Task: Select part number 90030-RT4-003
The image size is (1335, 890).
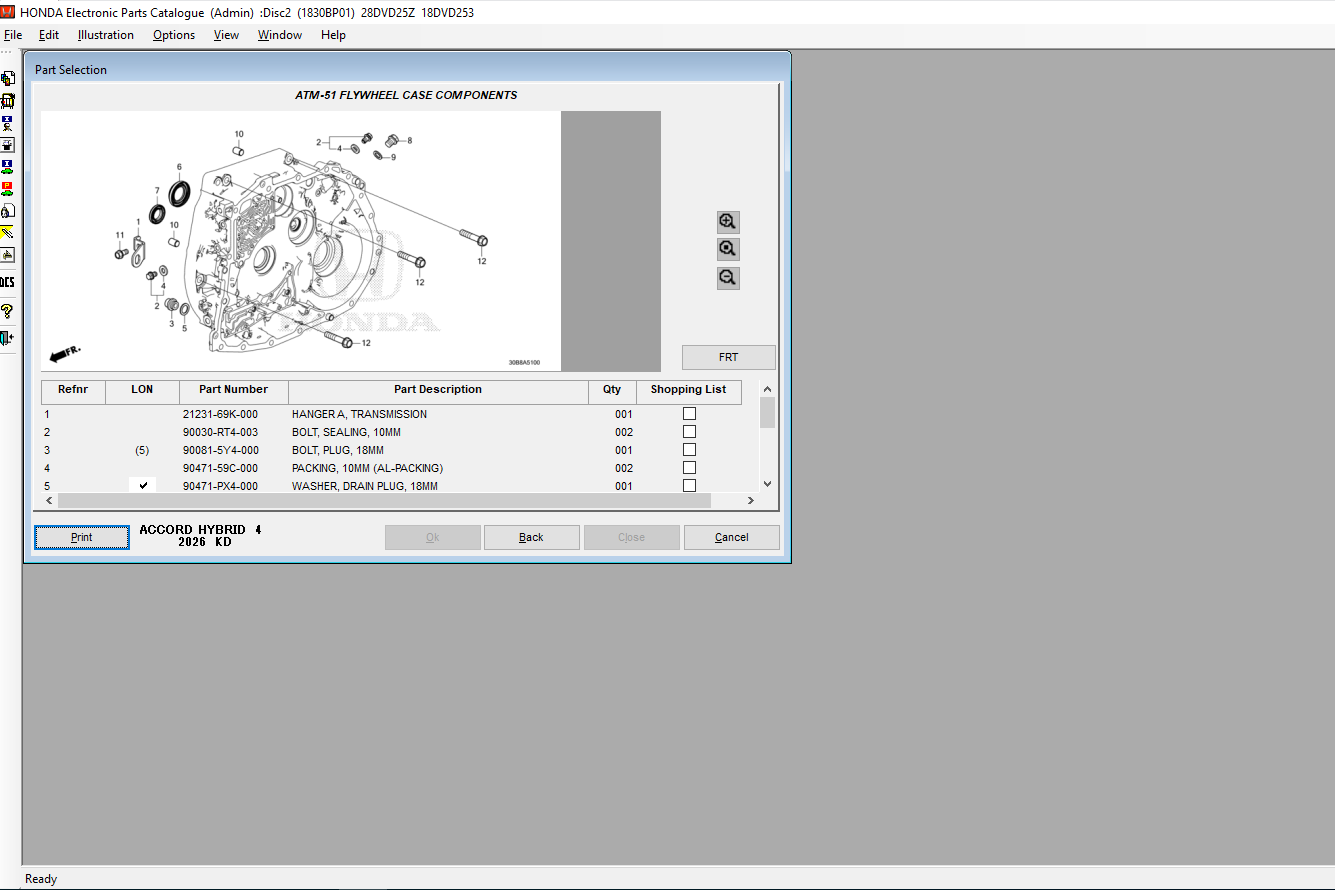Action: [x=220, y=432]
